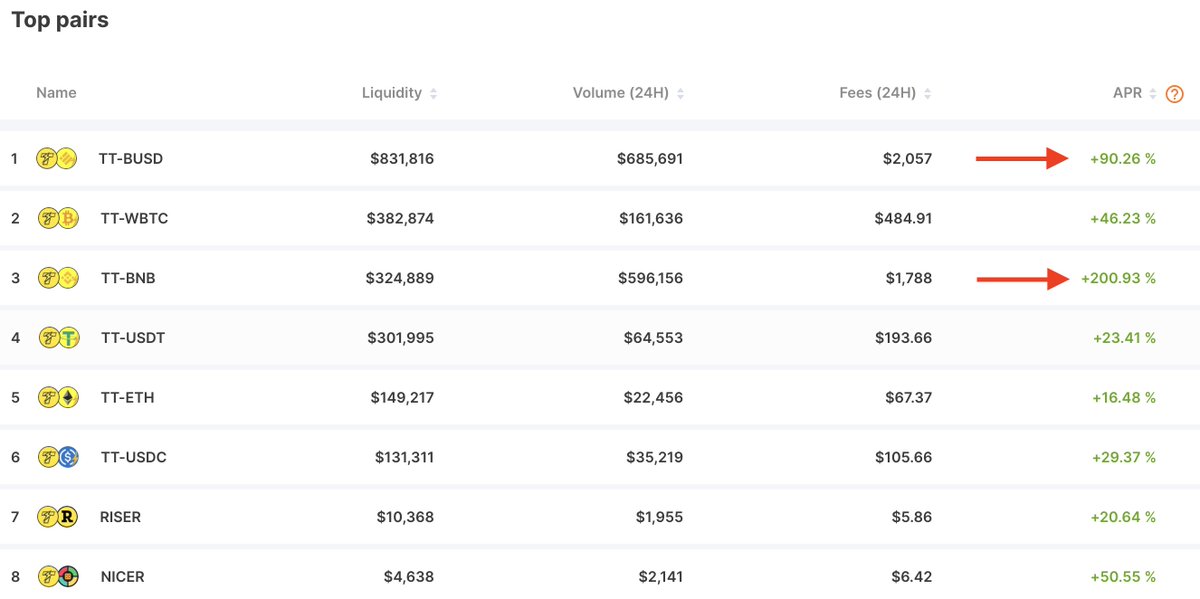Select liquidity value $10,368

pyautogui.click(x=406, y=517)
